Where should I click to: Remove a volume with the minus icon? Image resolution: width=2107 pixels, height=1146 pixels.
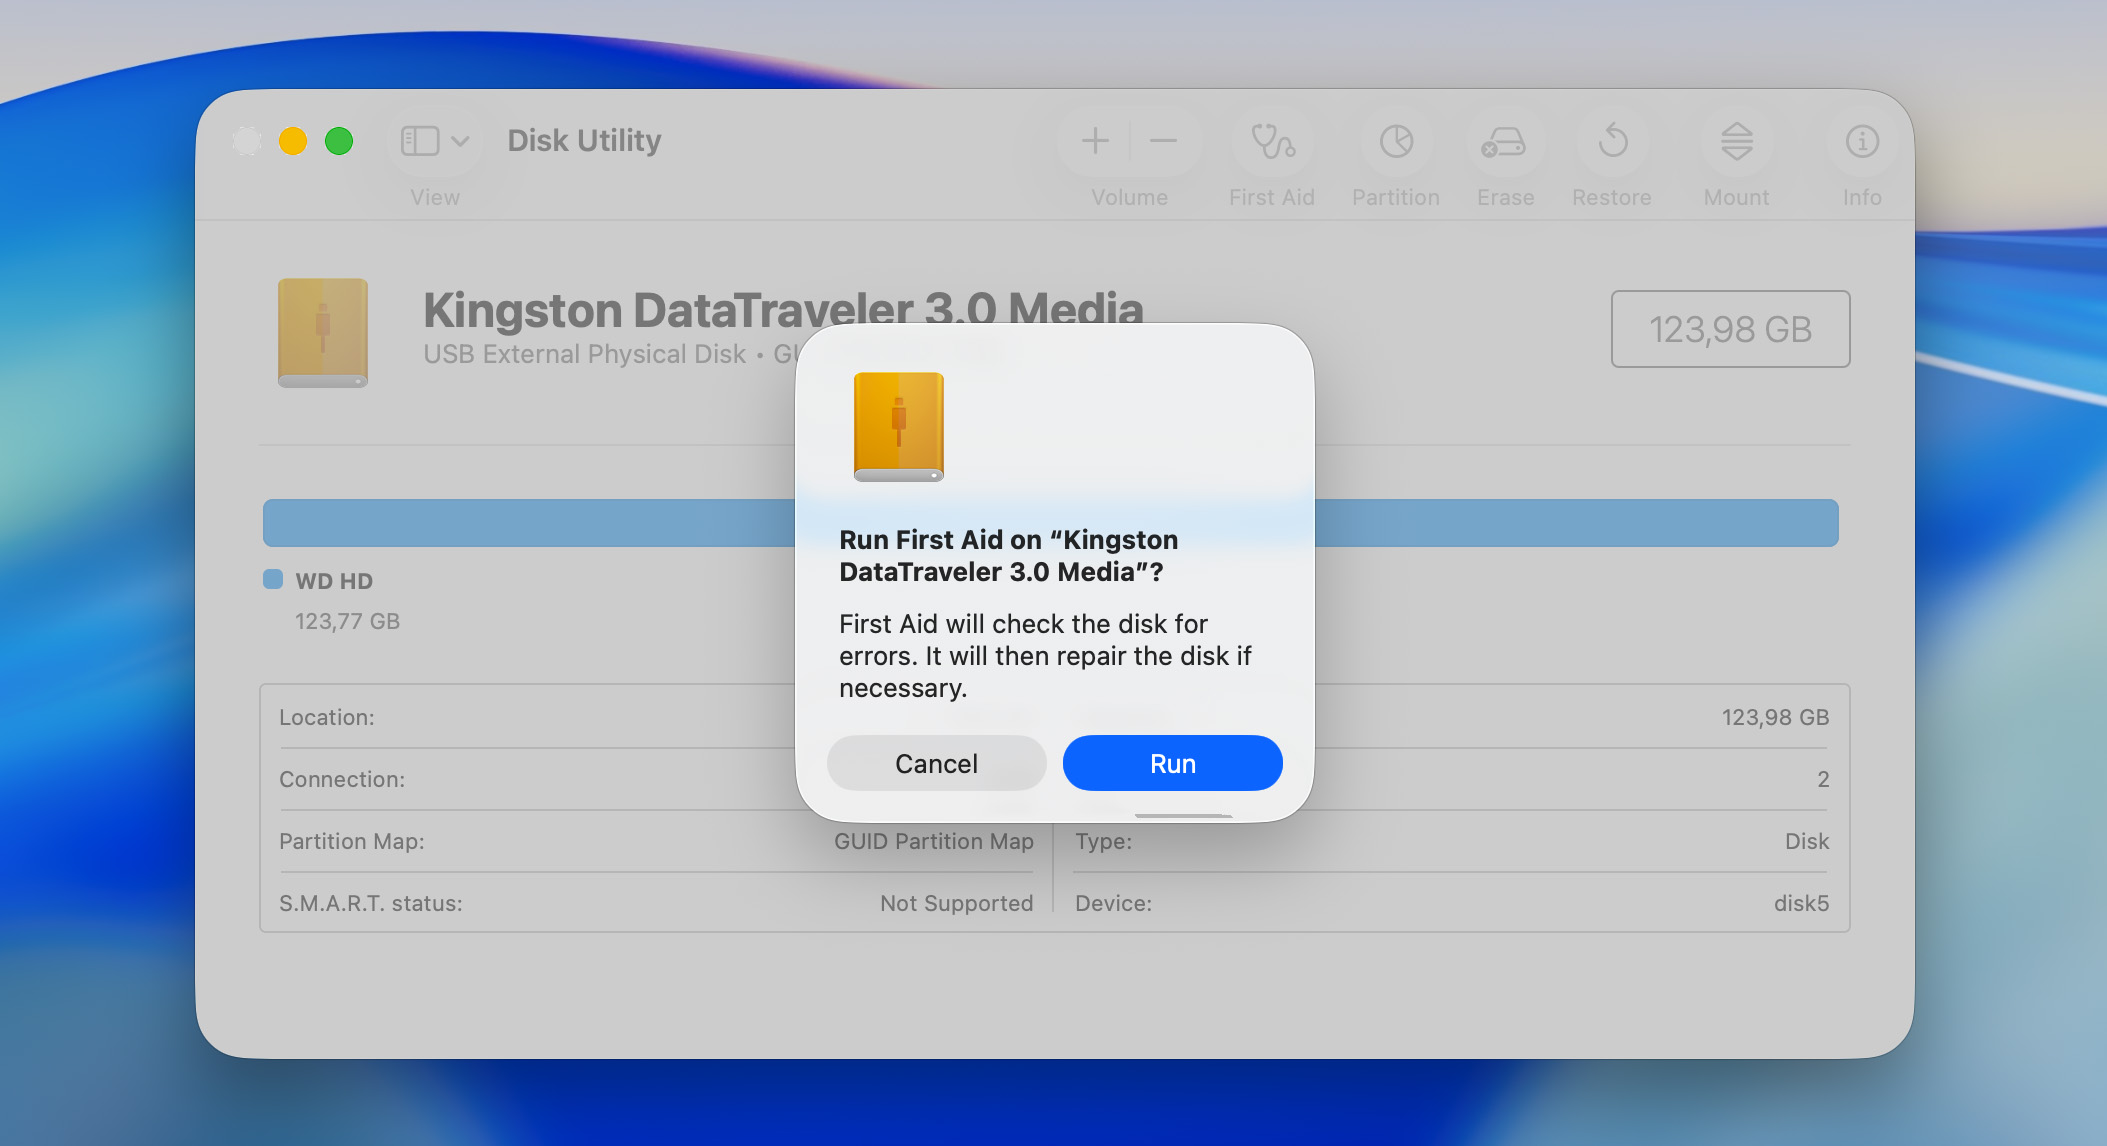(x=1163, y=141)
